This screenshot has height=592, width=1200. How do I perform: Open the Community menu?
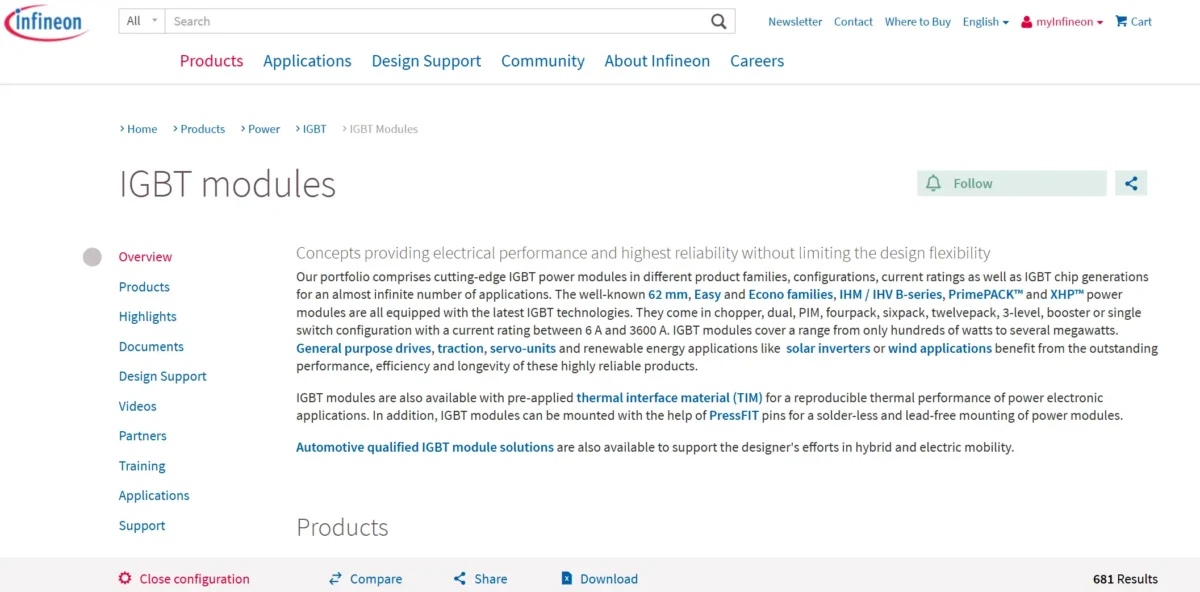pyautogui.click(x=543, y=61)
